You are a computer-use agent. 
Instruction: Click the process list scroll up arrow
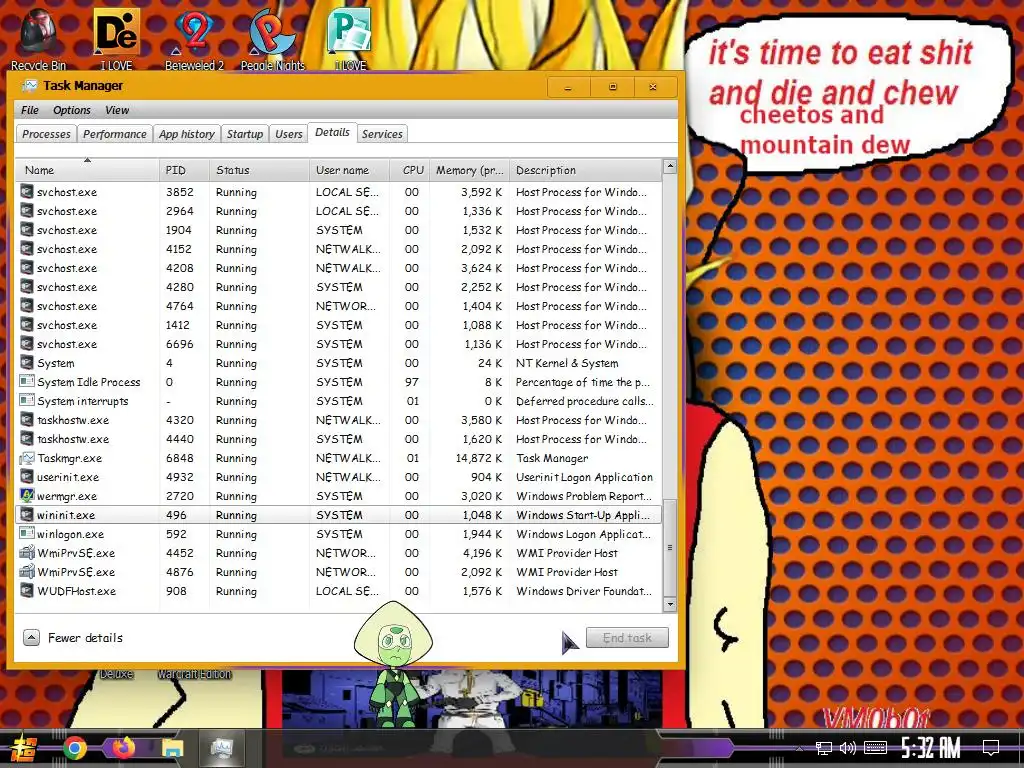point(669,167)
